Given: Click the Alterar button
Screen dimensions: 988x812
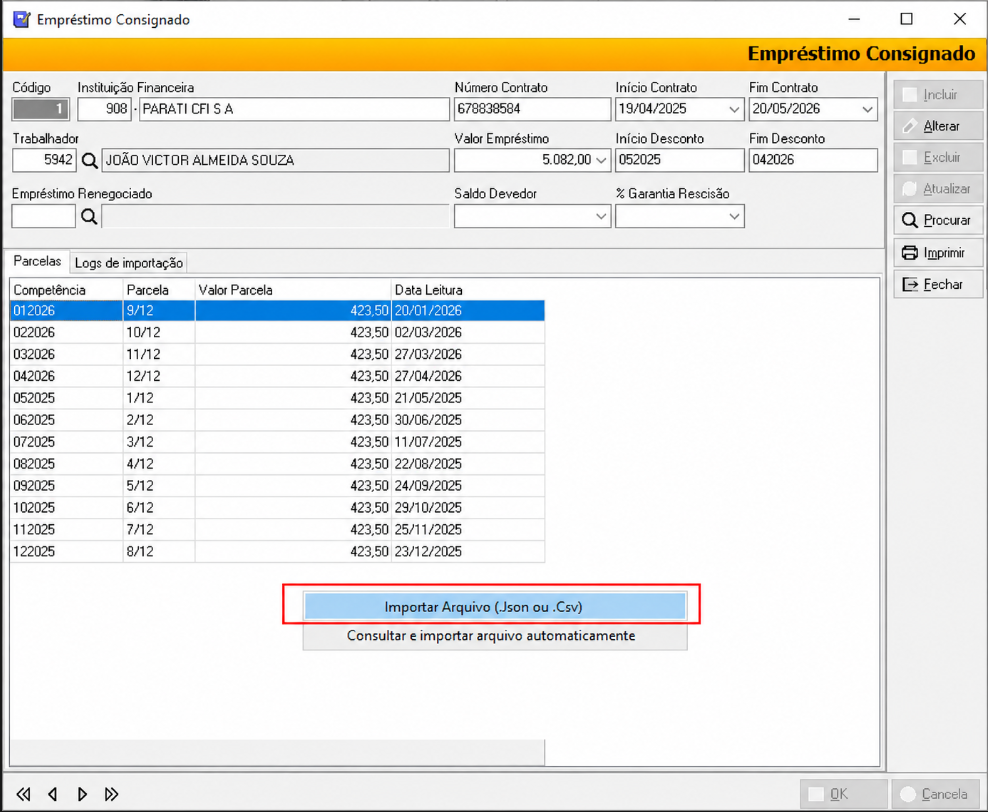Looking at the screenshot, I should point(938,126).
